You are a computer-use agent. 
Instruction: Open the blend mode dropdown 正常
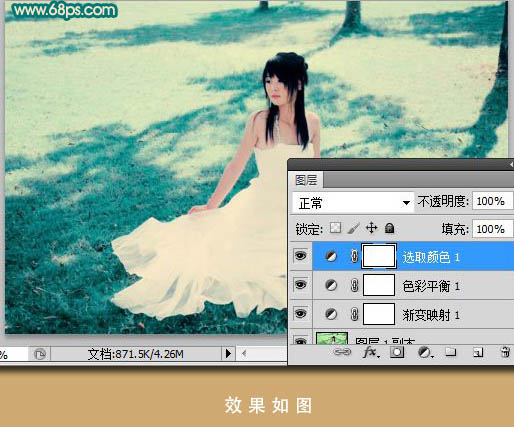(353, 202)
